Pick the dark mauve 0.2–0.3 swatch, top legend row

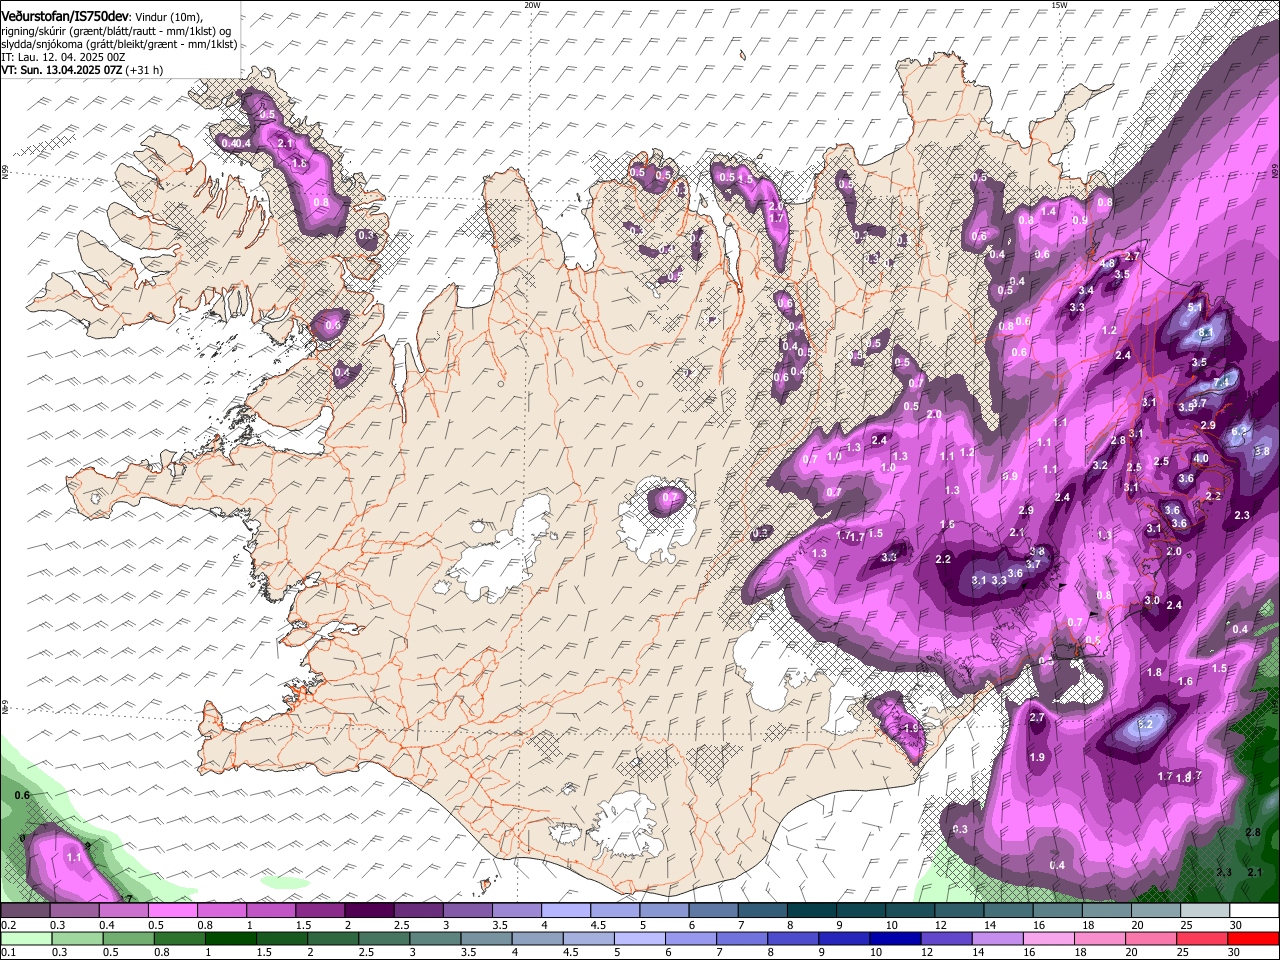click(25, 910)
